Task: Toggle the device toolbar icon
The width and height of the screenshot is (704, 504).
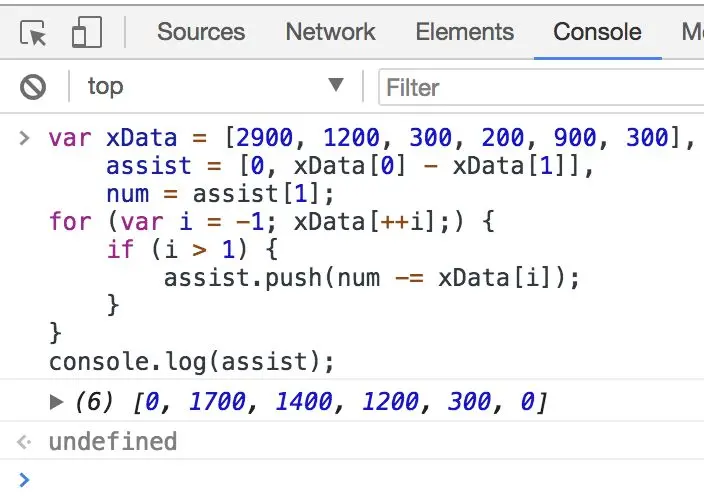Action: (86, 32)
